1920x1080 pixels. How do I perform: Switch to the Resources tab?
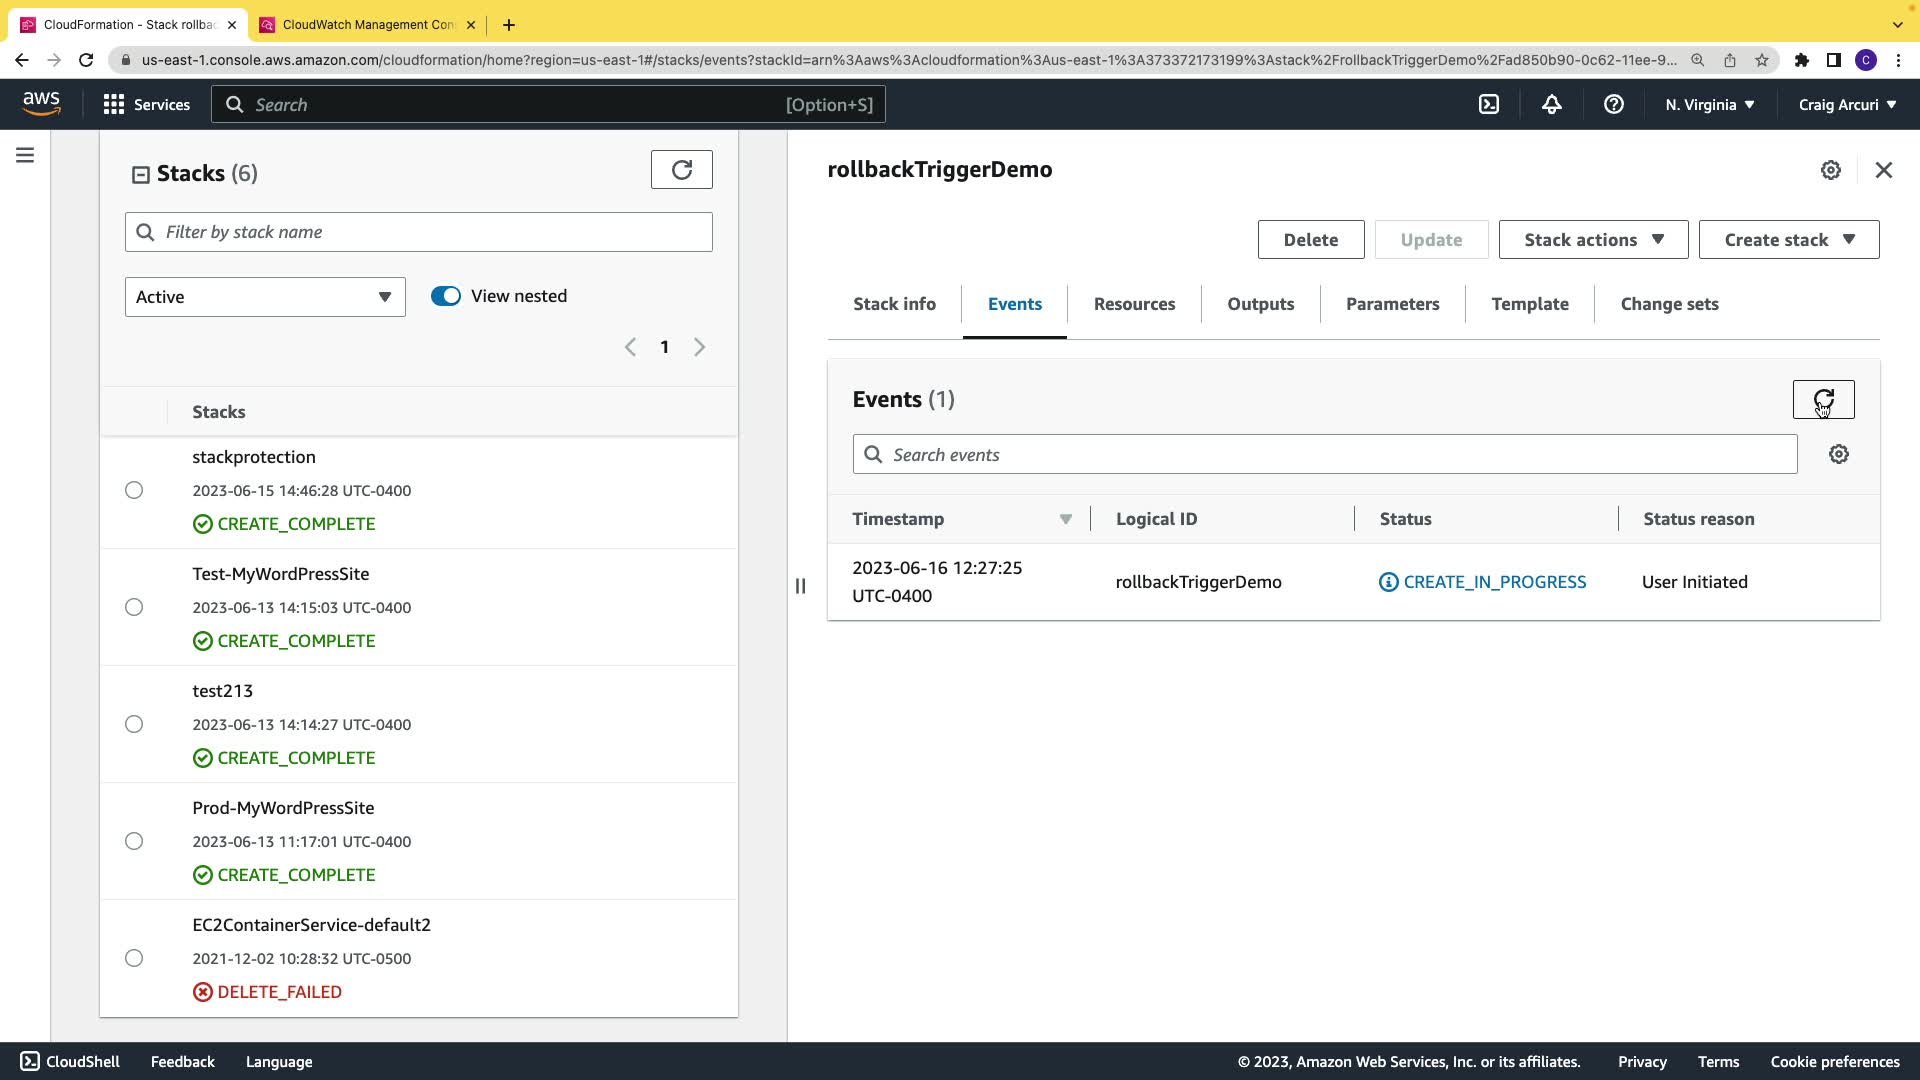1134,304
